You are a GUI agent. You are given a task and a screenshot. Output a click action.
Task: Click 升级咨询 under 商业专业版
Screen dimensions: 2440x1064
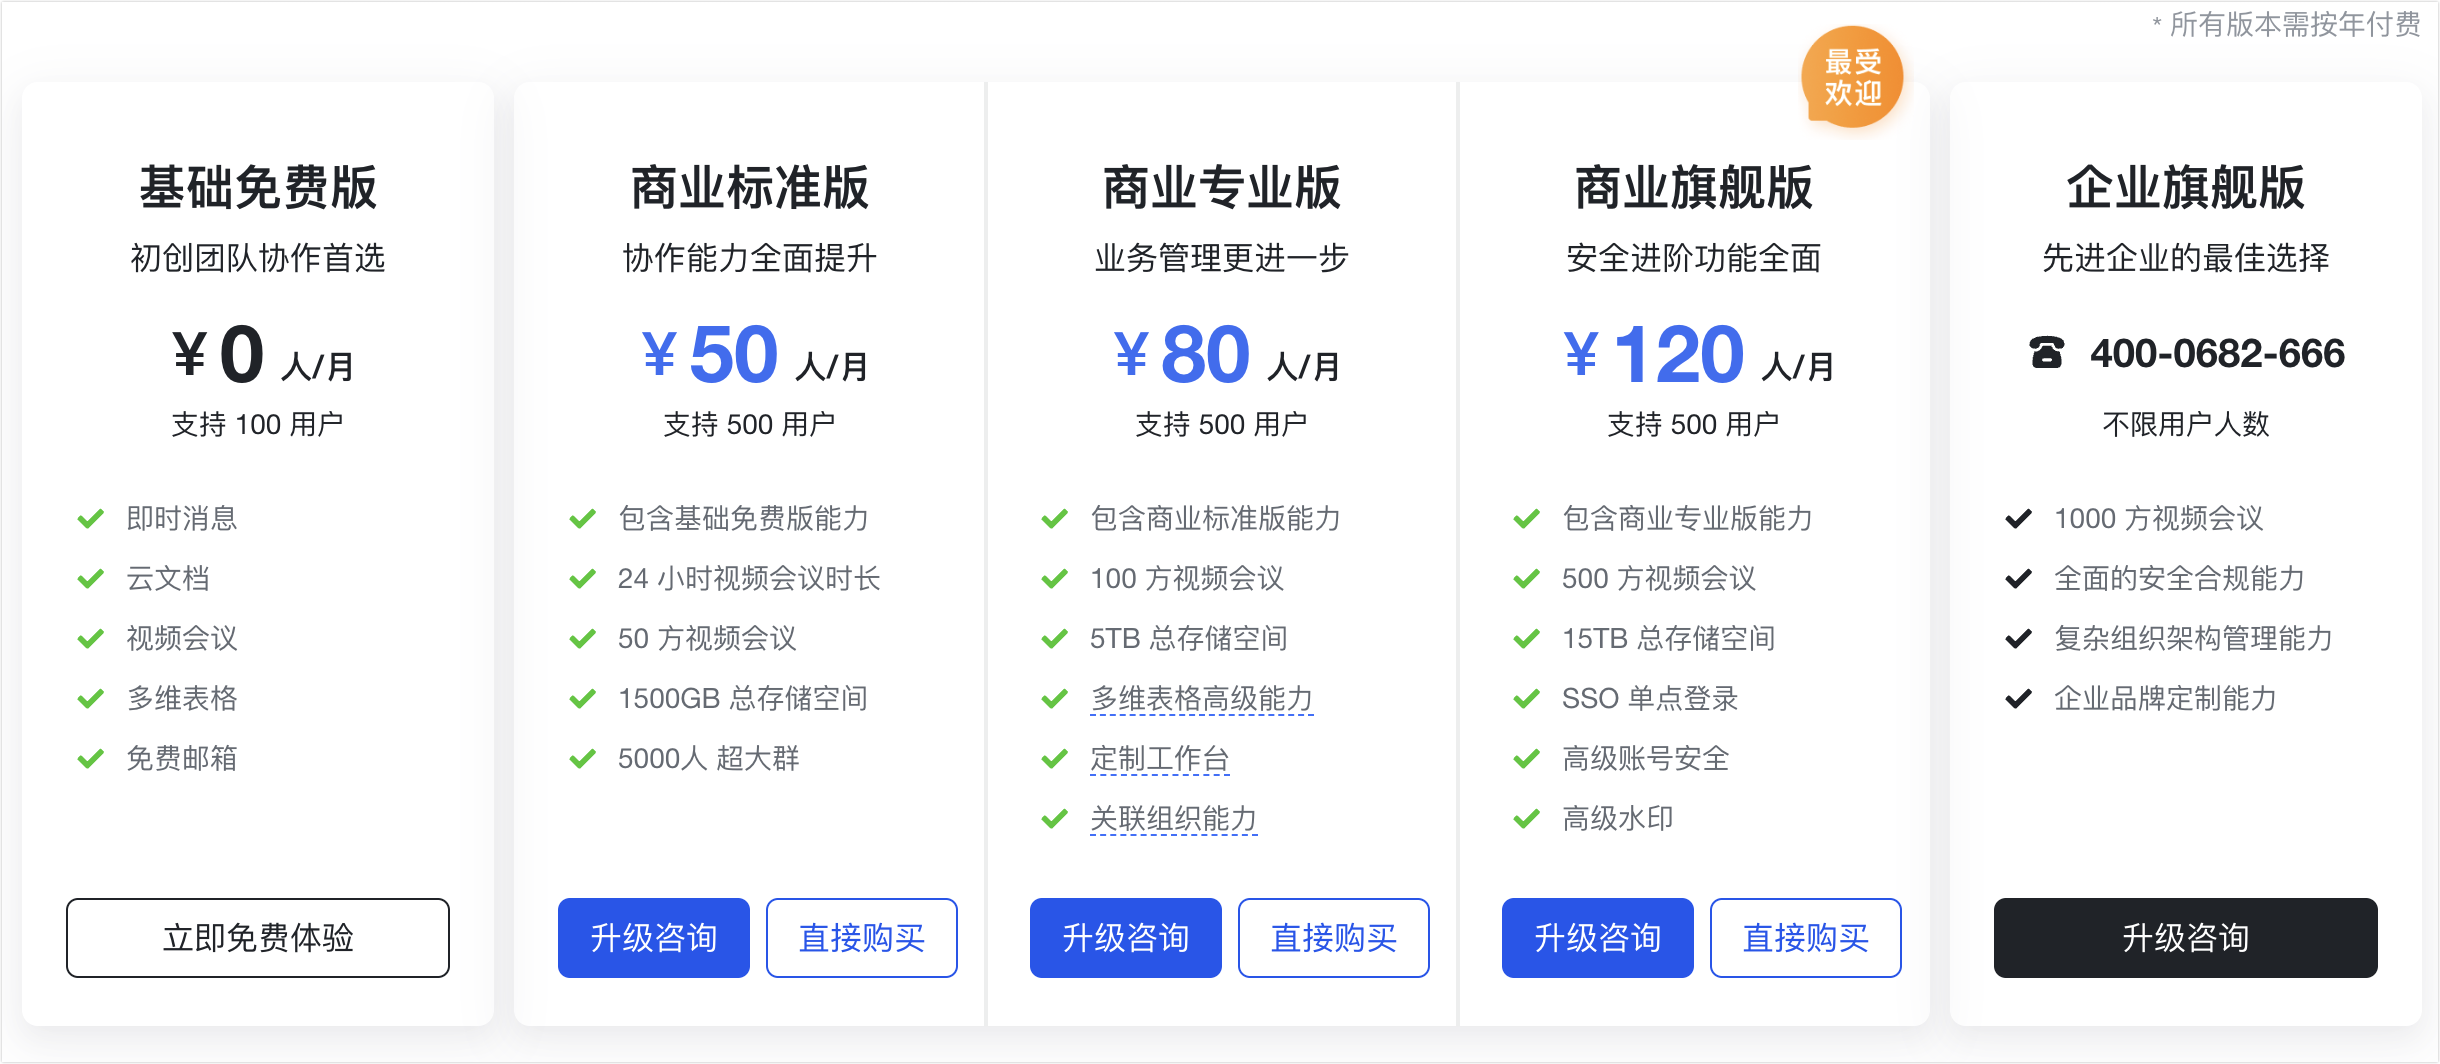tap(1126, 937)
